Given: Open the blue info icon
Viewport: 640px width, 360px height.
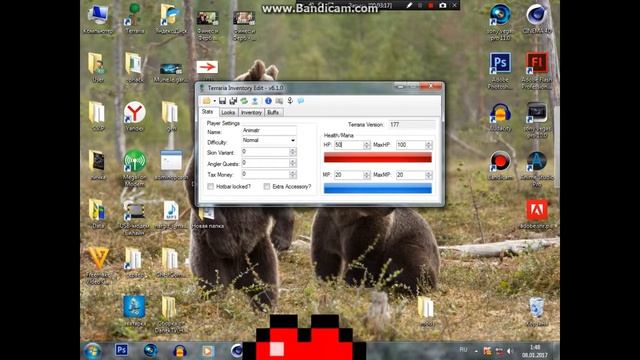Looking at the screenshot, I should pyautogui.click(x=268, y=101).
